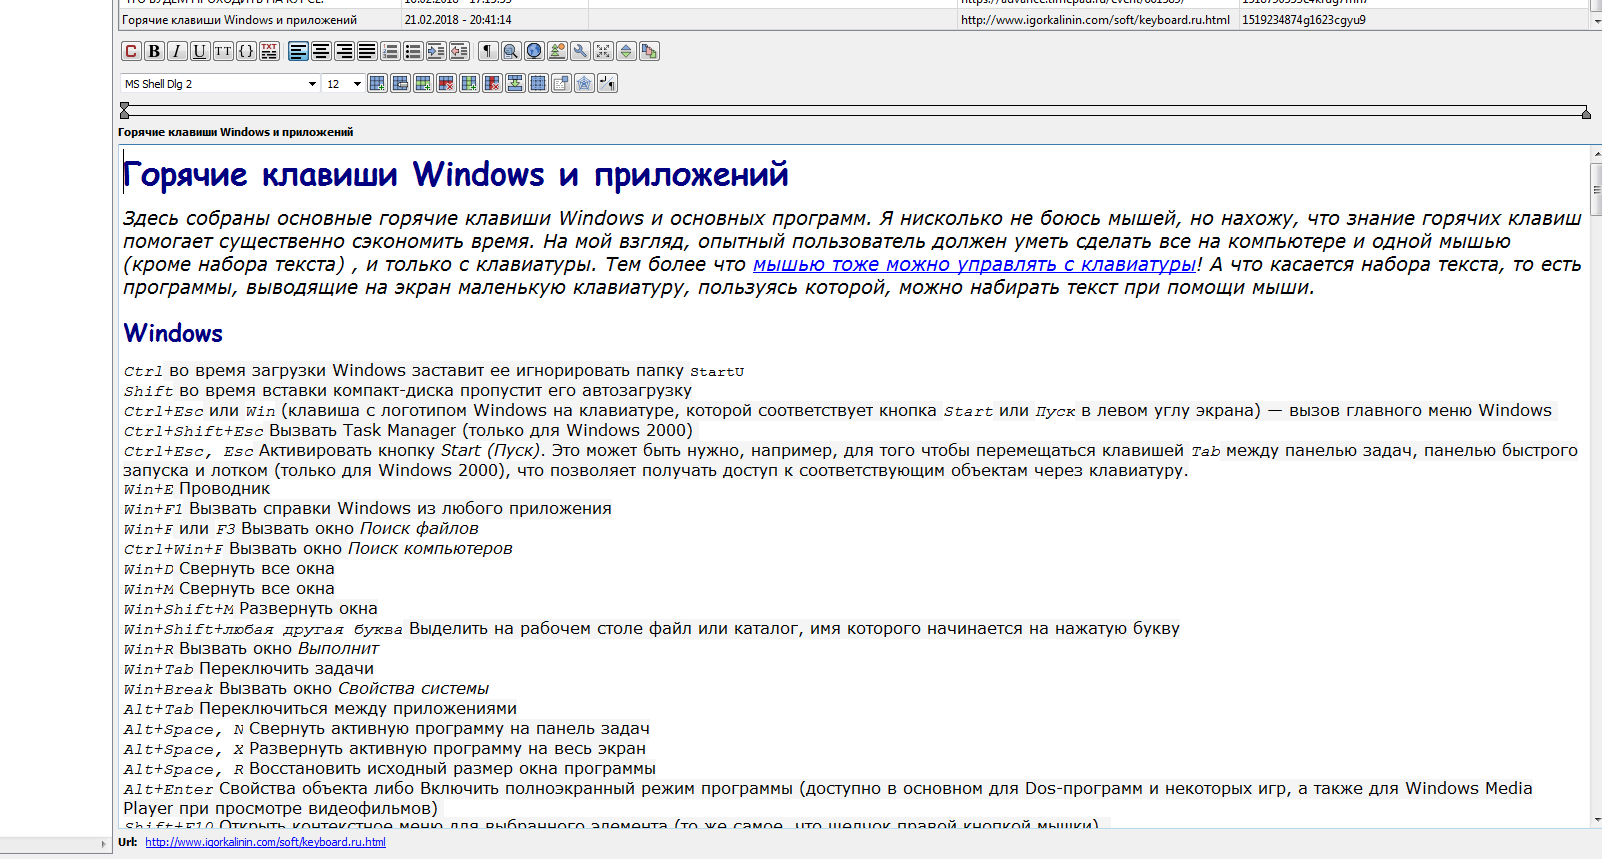Click the expand-arrows fullscreen editor icon
The width and height of the screenshot is (1602, 859).
[603, 51]
